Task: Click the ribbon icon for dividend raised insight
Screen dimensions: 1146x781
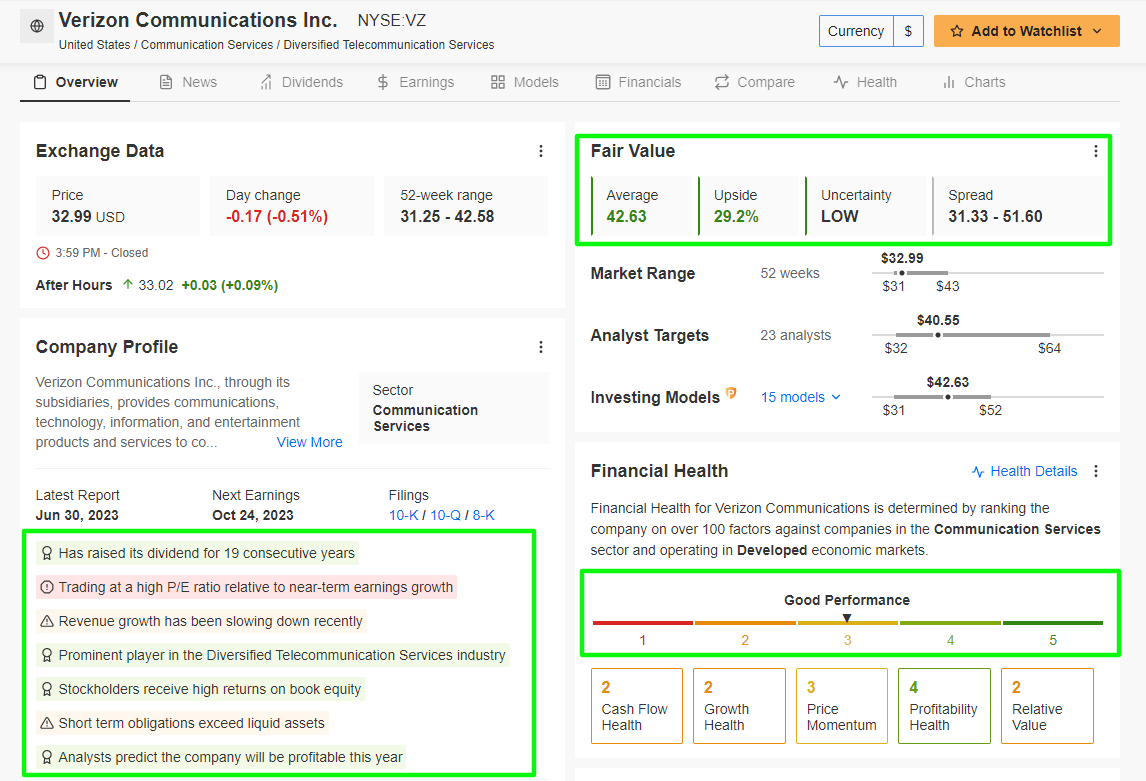Action: [47, 553]
